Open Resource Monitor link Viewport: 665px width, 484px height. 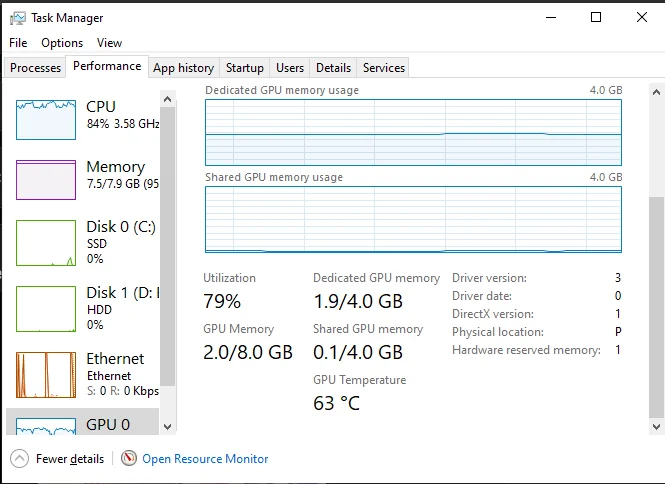click(205, 459)
